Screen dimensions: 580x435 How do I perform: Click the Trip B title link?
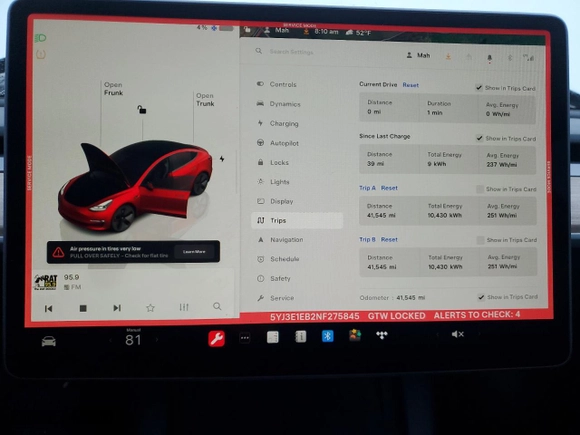[x=367, y=239]
